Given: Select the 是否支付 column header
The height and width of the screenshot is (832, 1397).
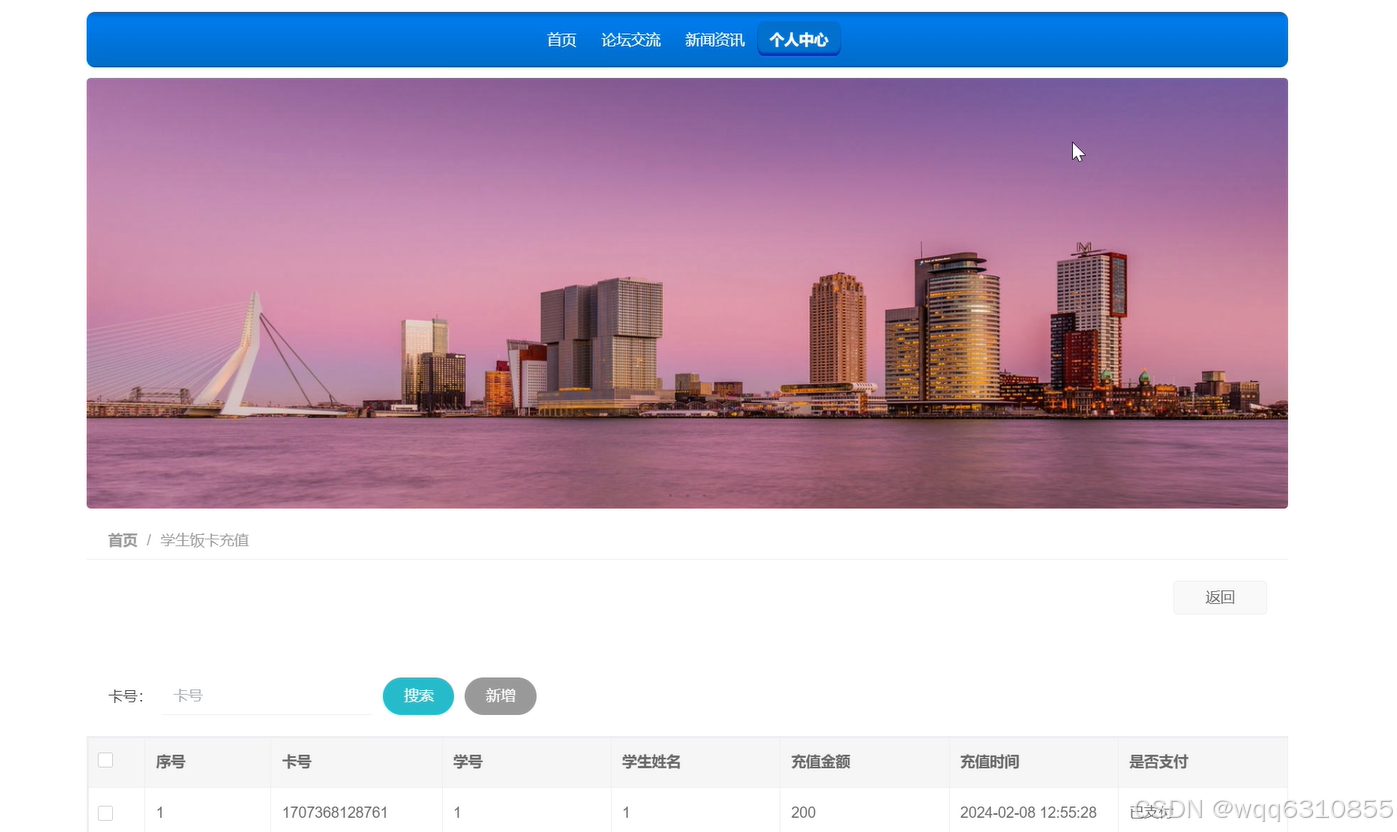Looking at the screenshot, I should 1158,761.
